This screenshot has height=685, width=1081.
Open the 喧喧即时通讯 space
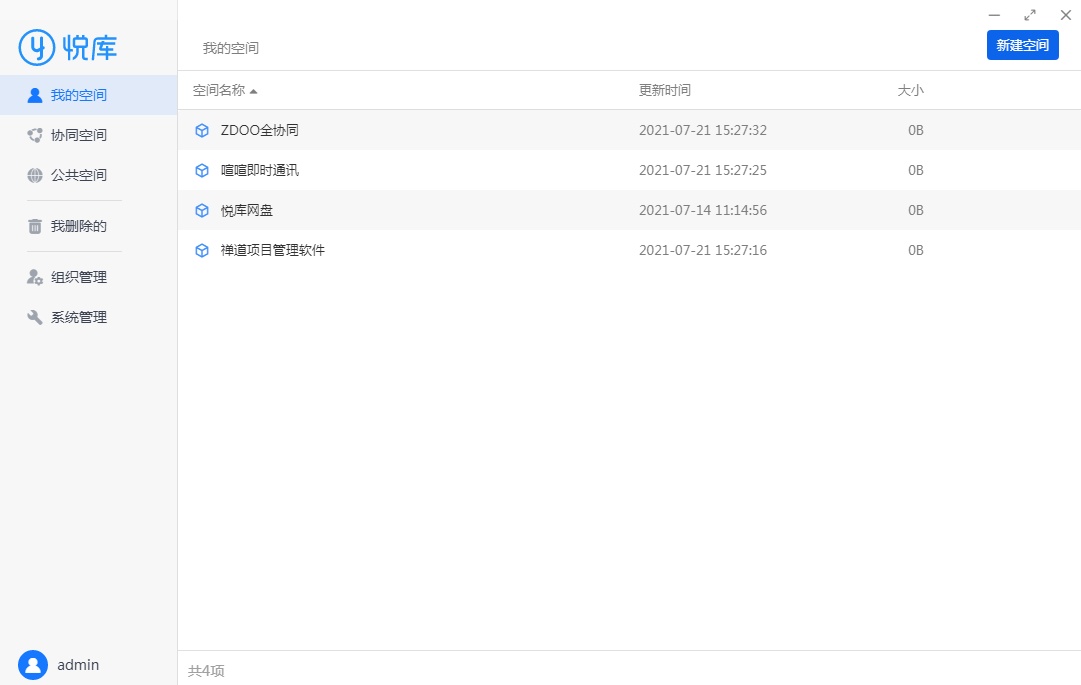[260, 170]
